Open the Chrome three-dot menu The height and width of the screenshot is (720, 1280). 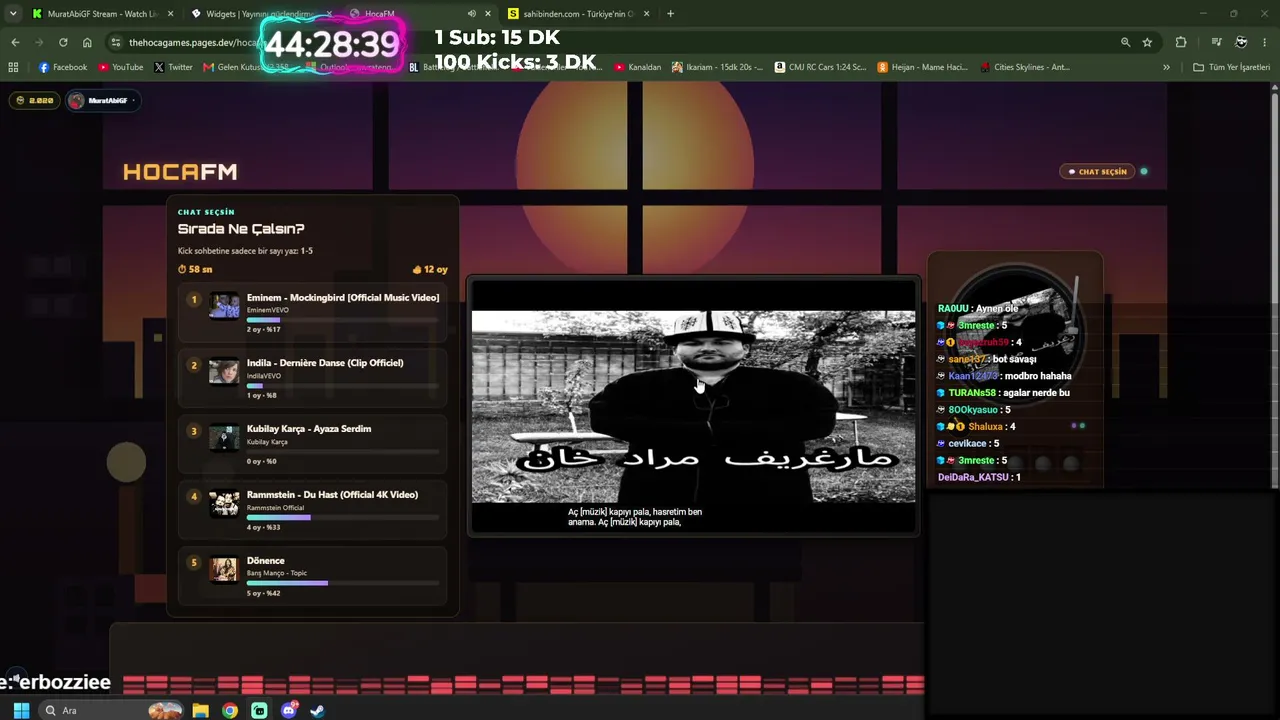(x=1265, y=42)
